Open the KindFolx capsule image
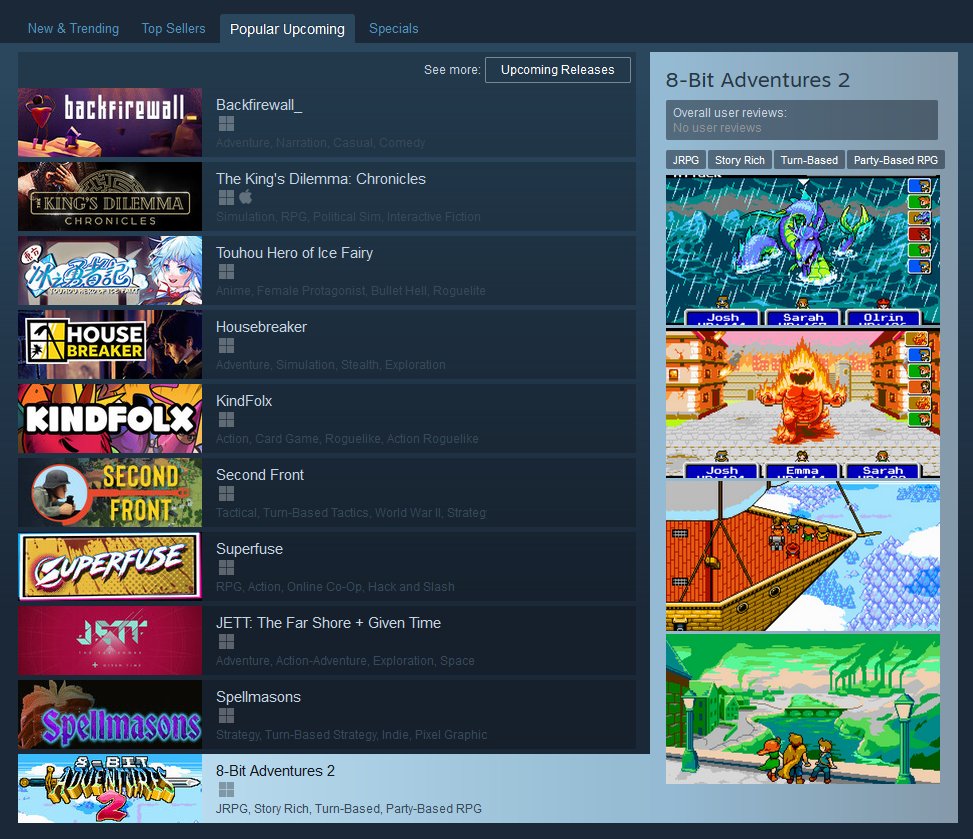This screenshot has width=973, height=839. click(110, 418)
